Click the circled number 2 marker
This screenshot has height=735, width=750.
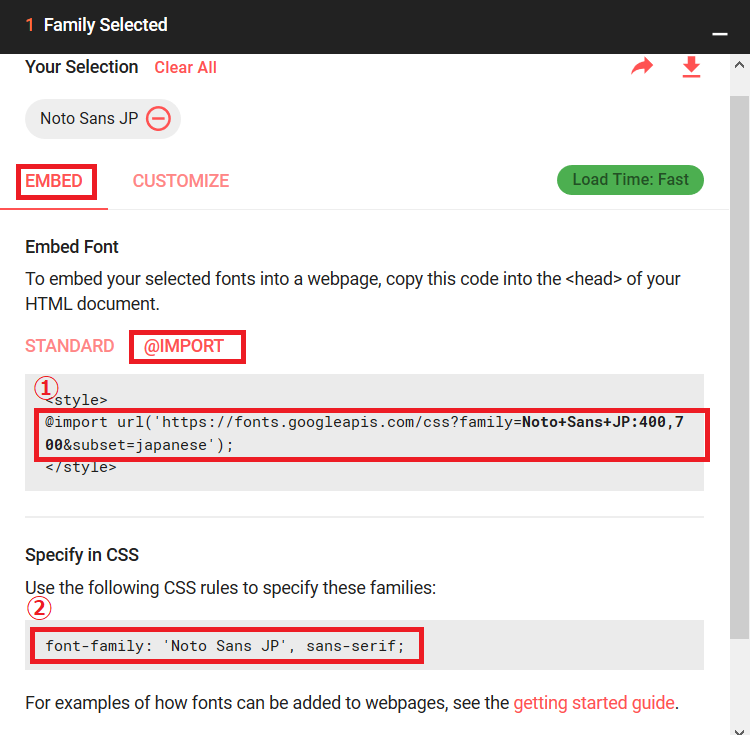[x=38, y=607]
